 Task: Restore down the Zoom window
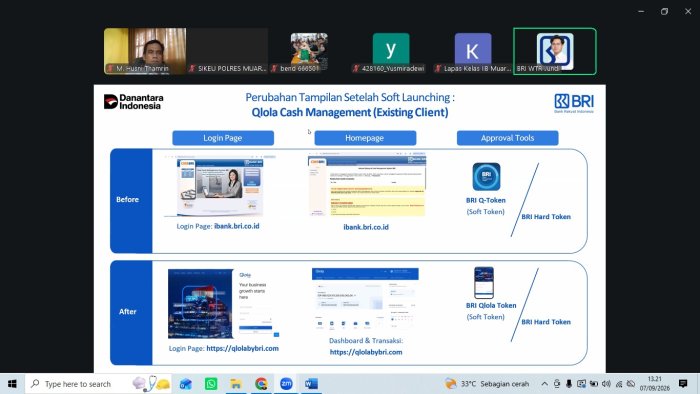coord(664,12)
